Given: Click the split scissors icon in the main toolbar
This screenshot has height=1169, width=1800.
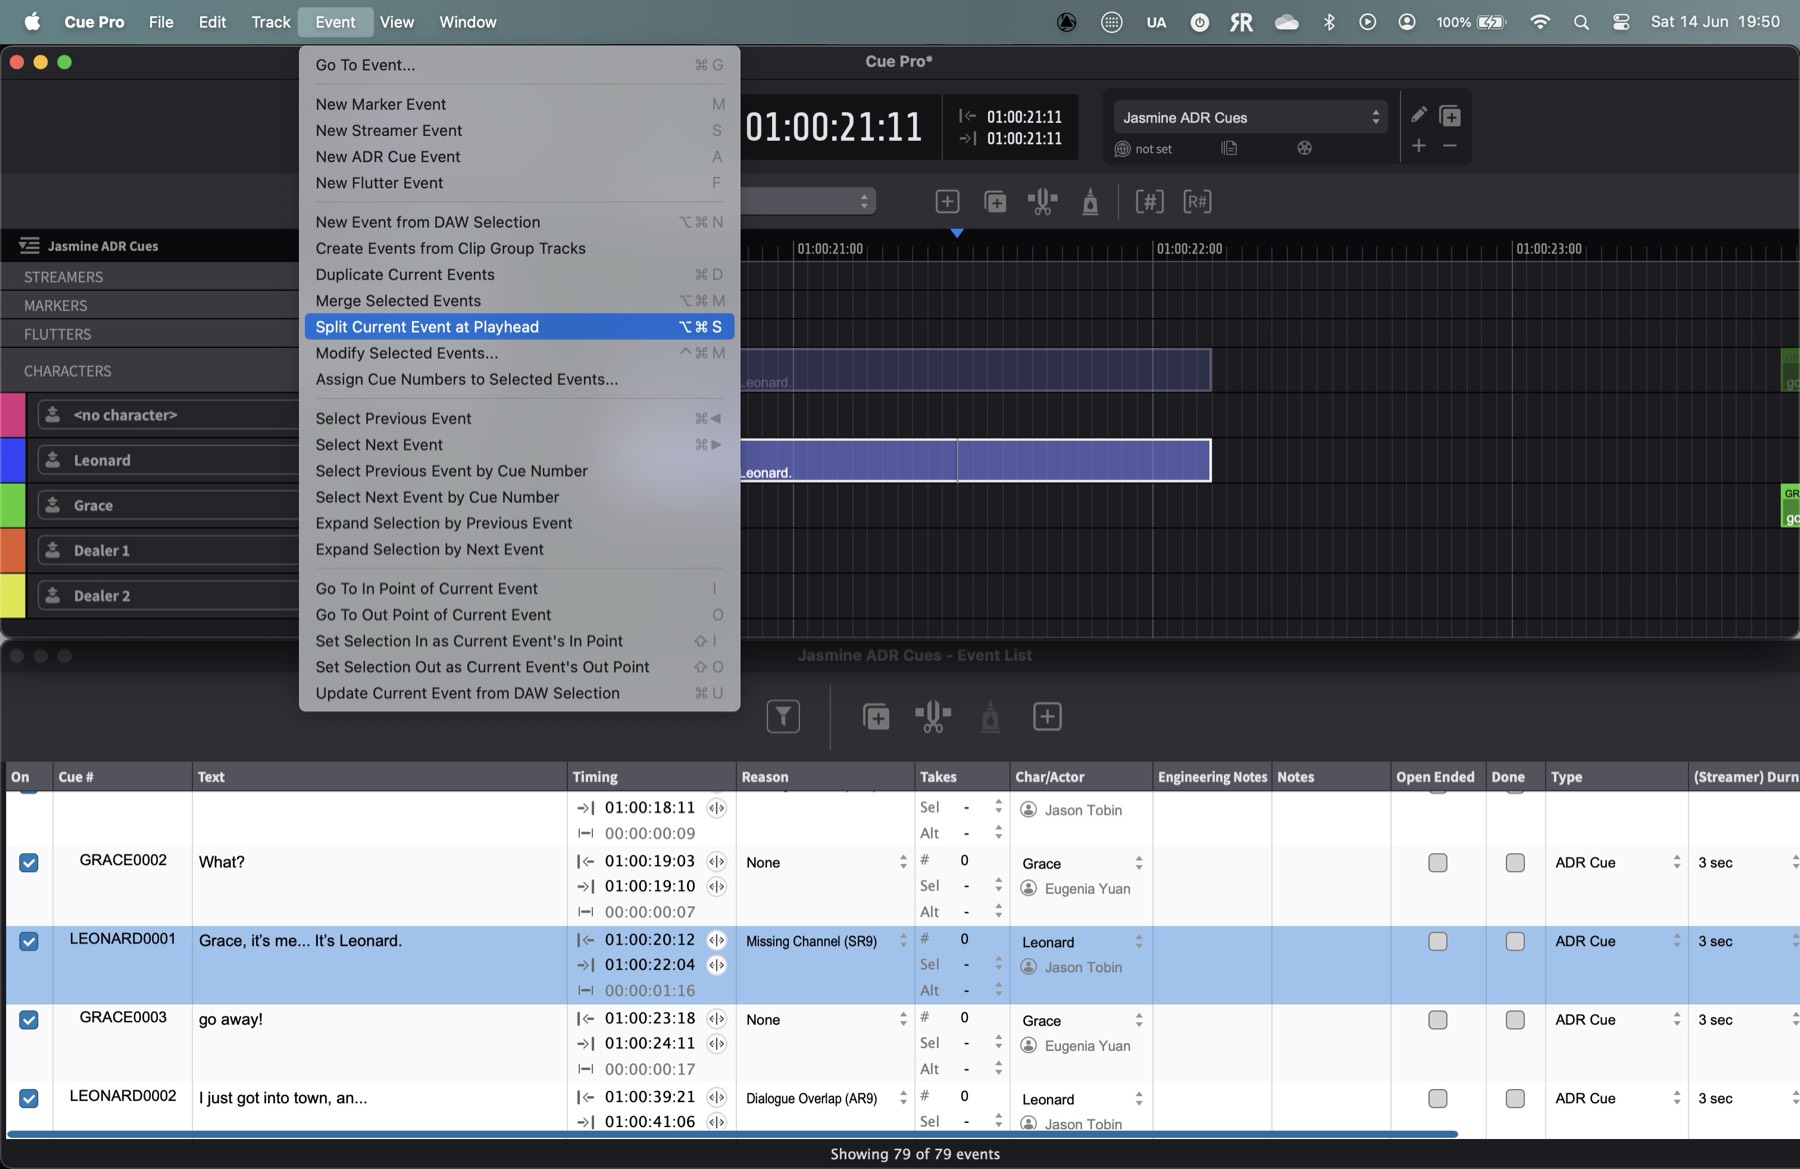Looking at the screenshot, I should (x=1042, y=202).
